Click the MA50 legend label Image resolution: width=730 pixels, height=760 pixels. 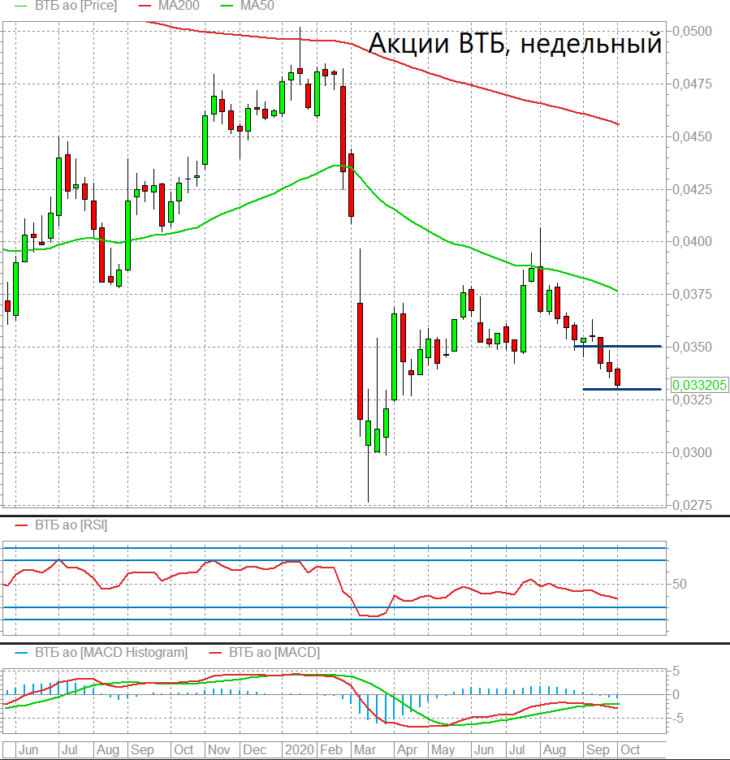tap(257, 6)
